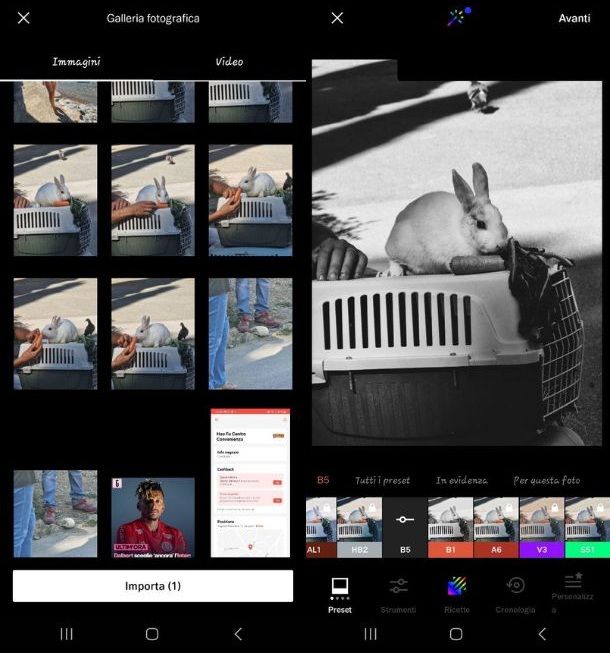Tap the Importa (1) button

click(153, 586)
